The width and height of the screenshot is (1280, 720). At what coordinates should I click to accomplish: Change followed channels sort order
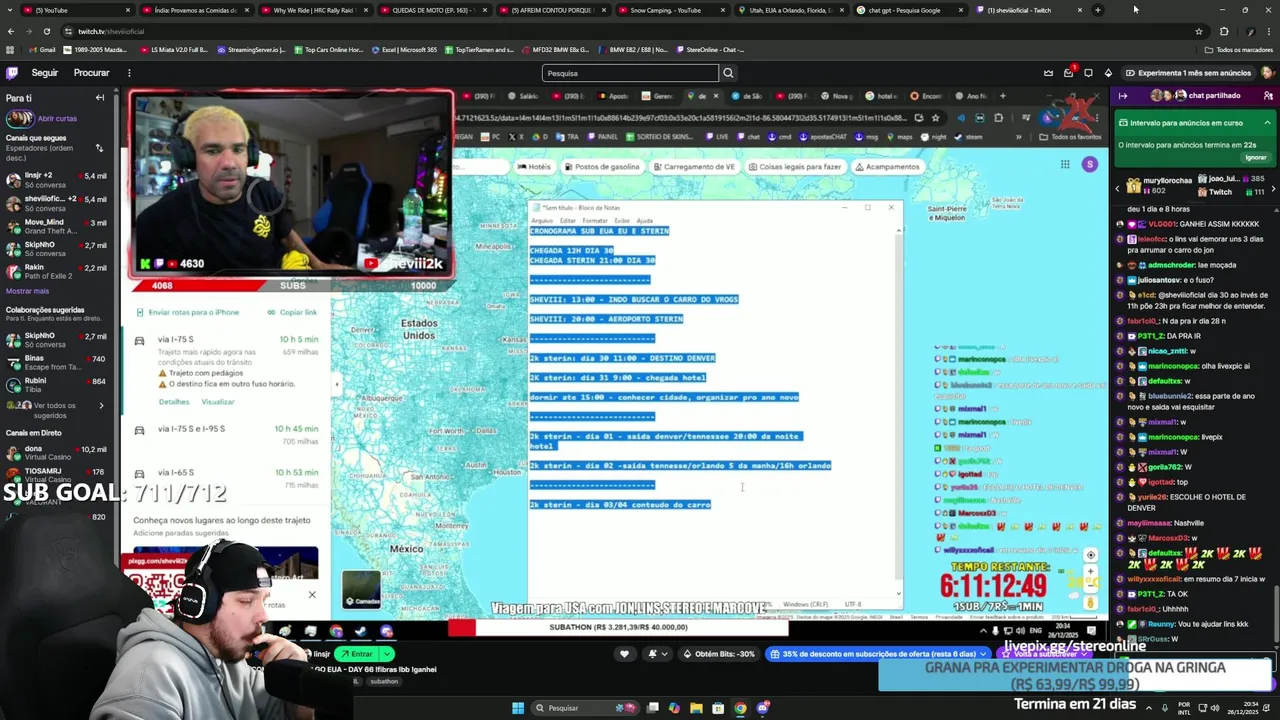99,148
